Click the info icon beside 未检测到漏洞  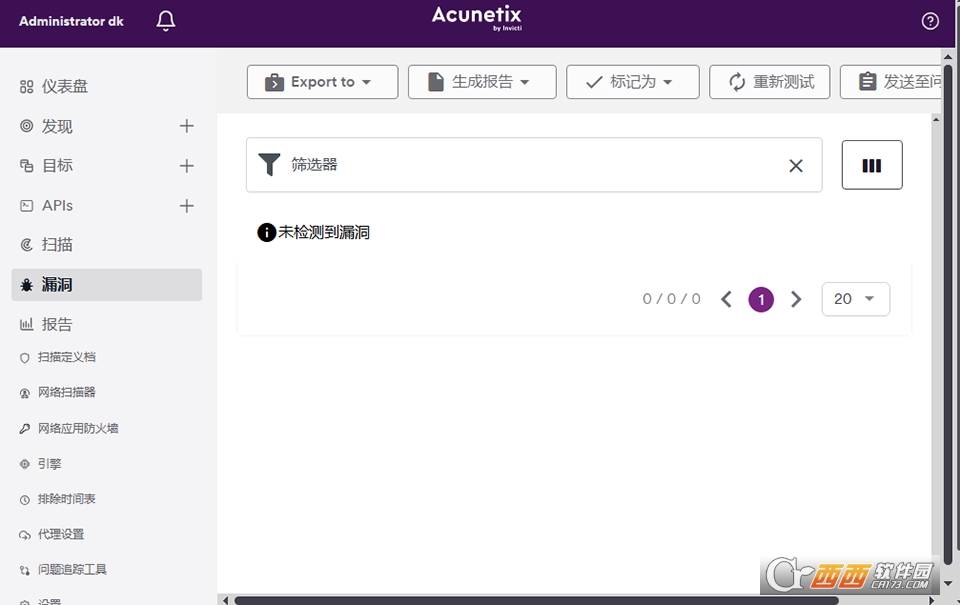(x=266, y=232)
